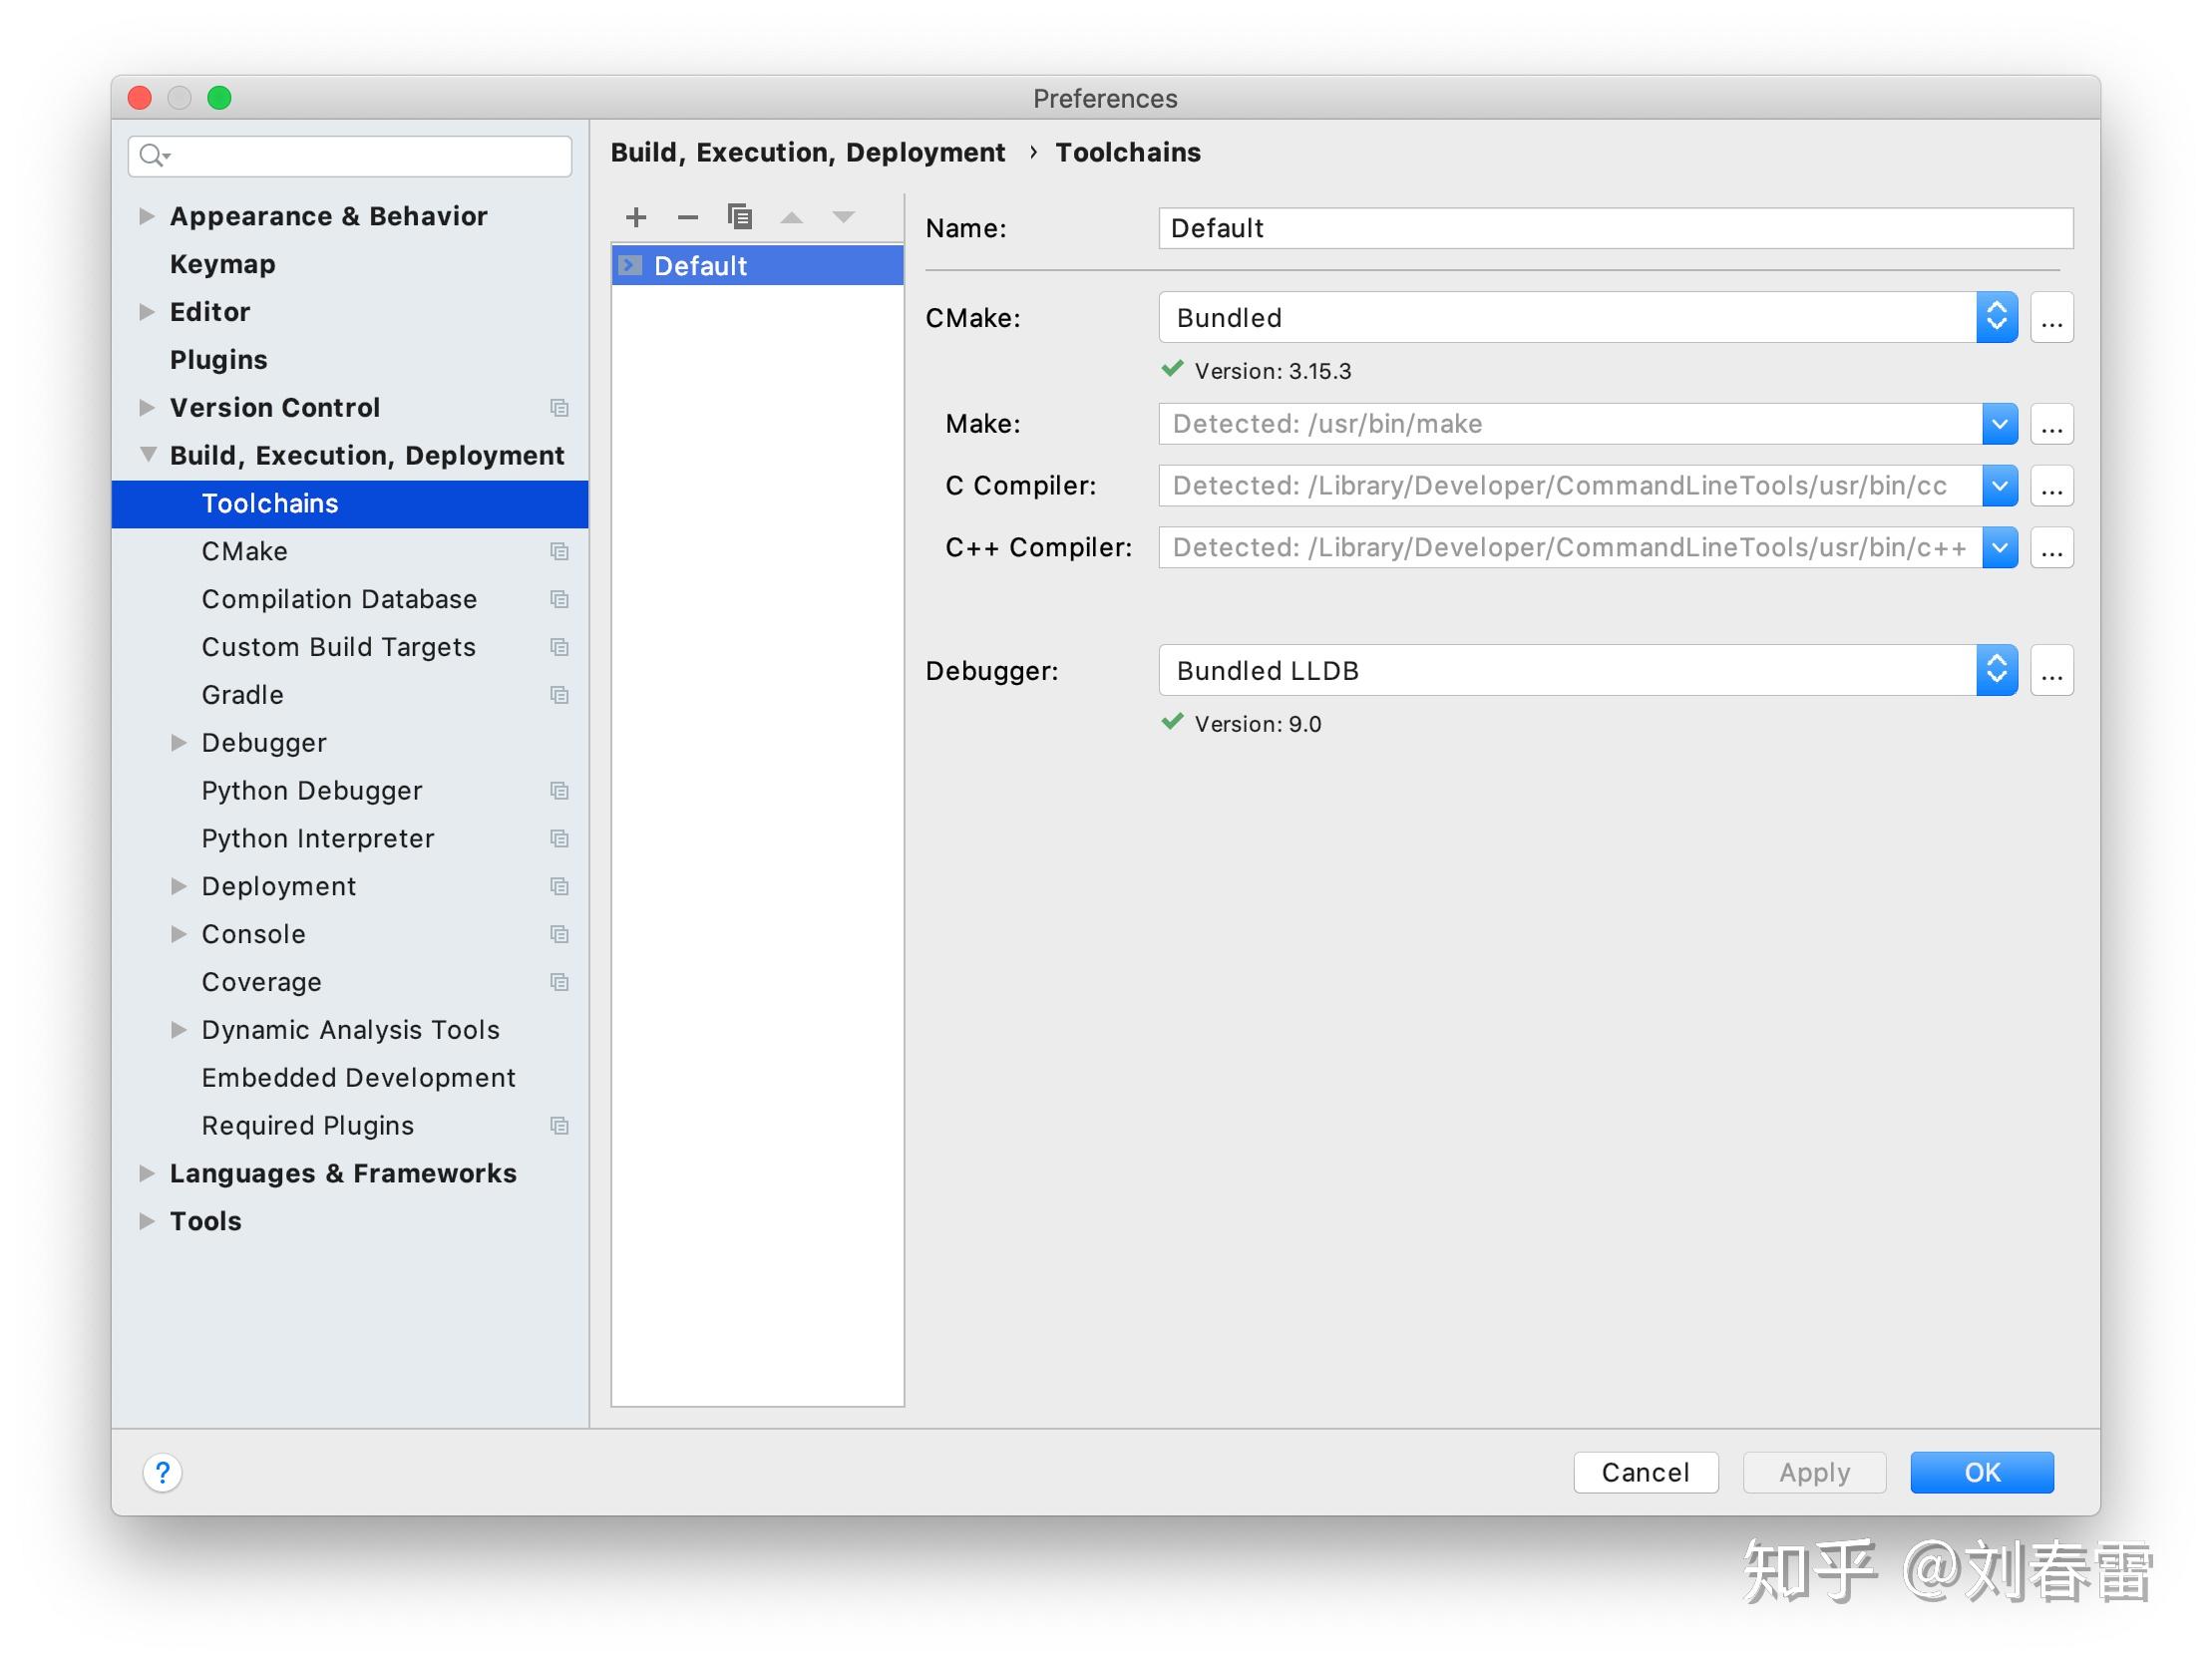Open Gradle settings page
Screen dimensions: 2212x1663
pyautogui.click(x=242, y=695)
